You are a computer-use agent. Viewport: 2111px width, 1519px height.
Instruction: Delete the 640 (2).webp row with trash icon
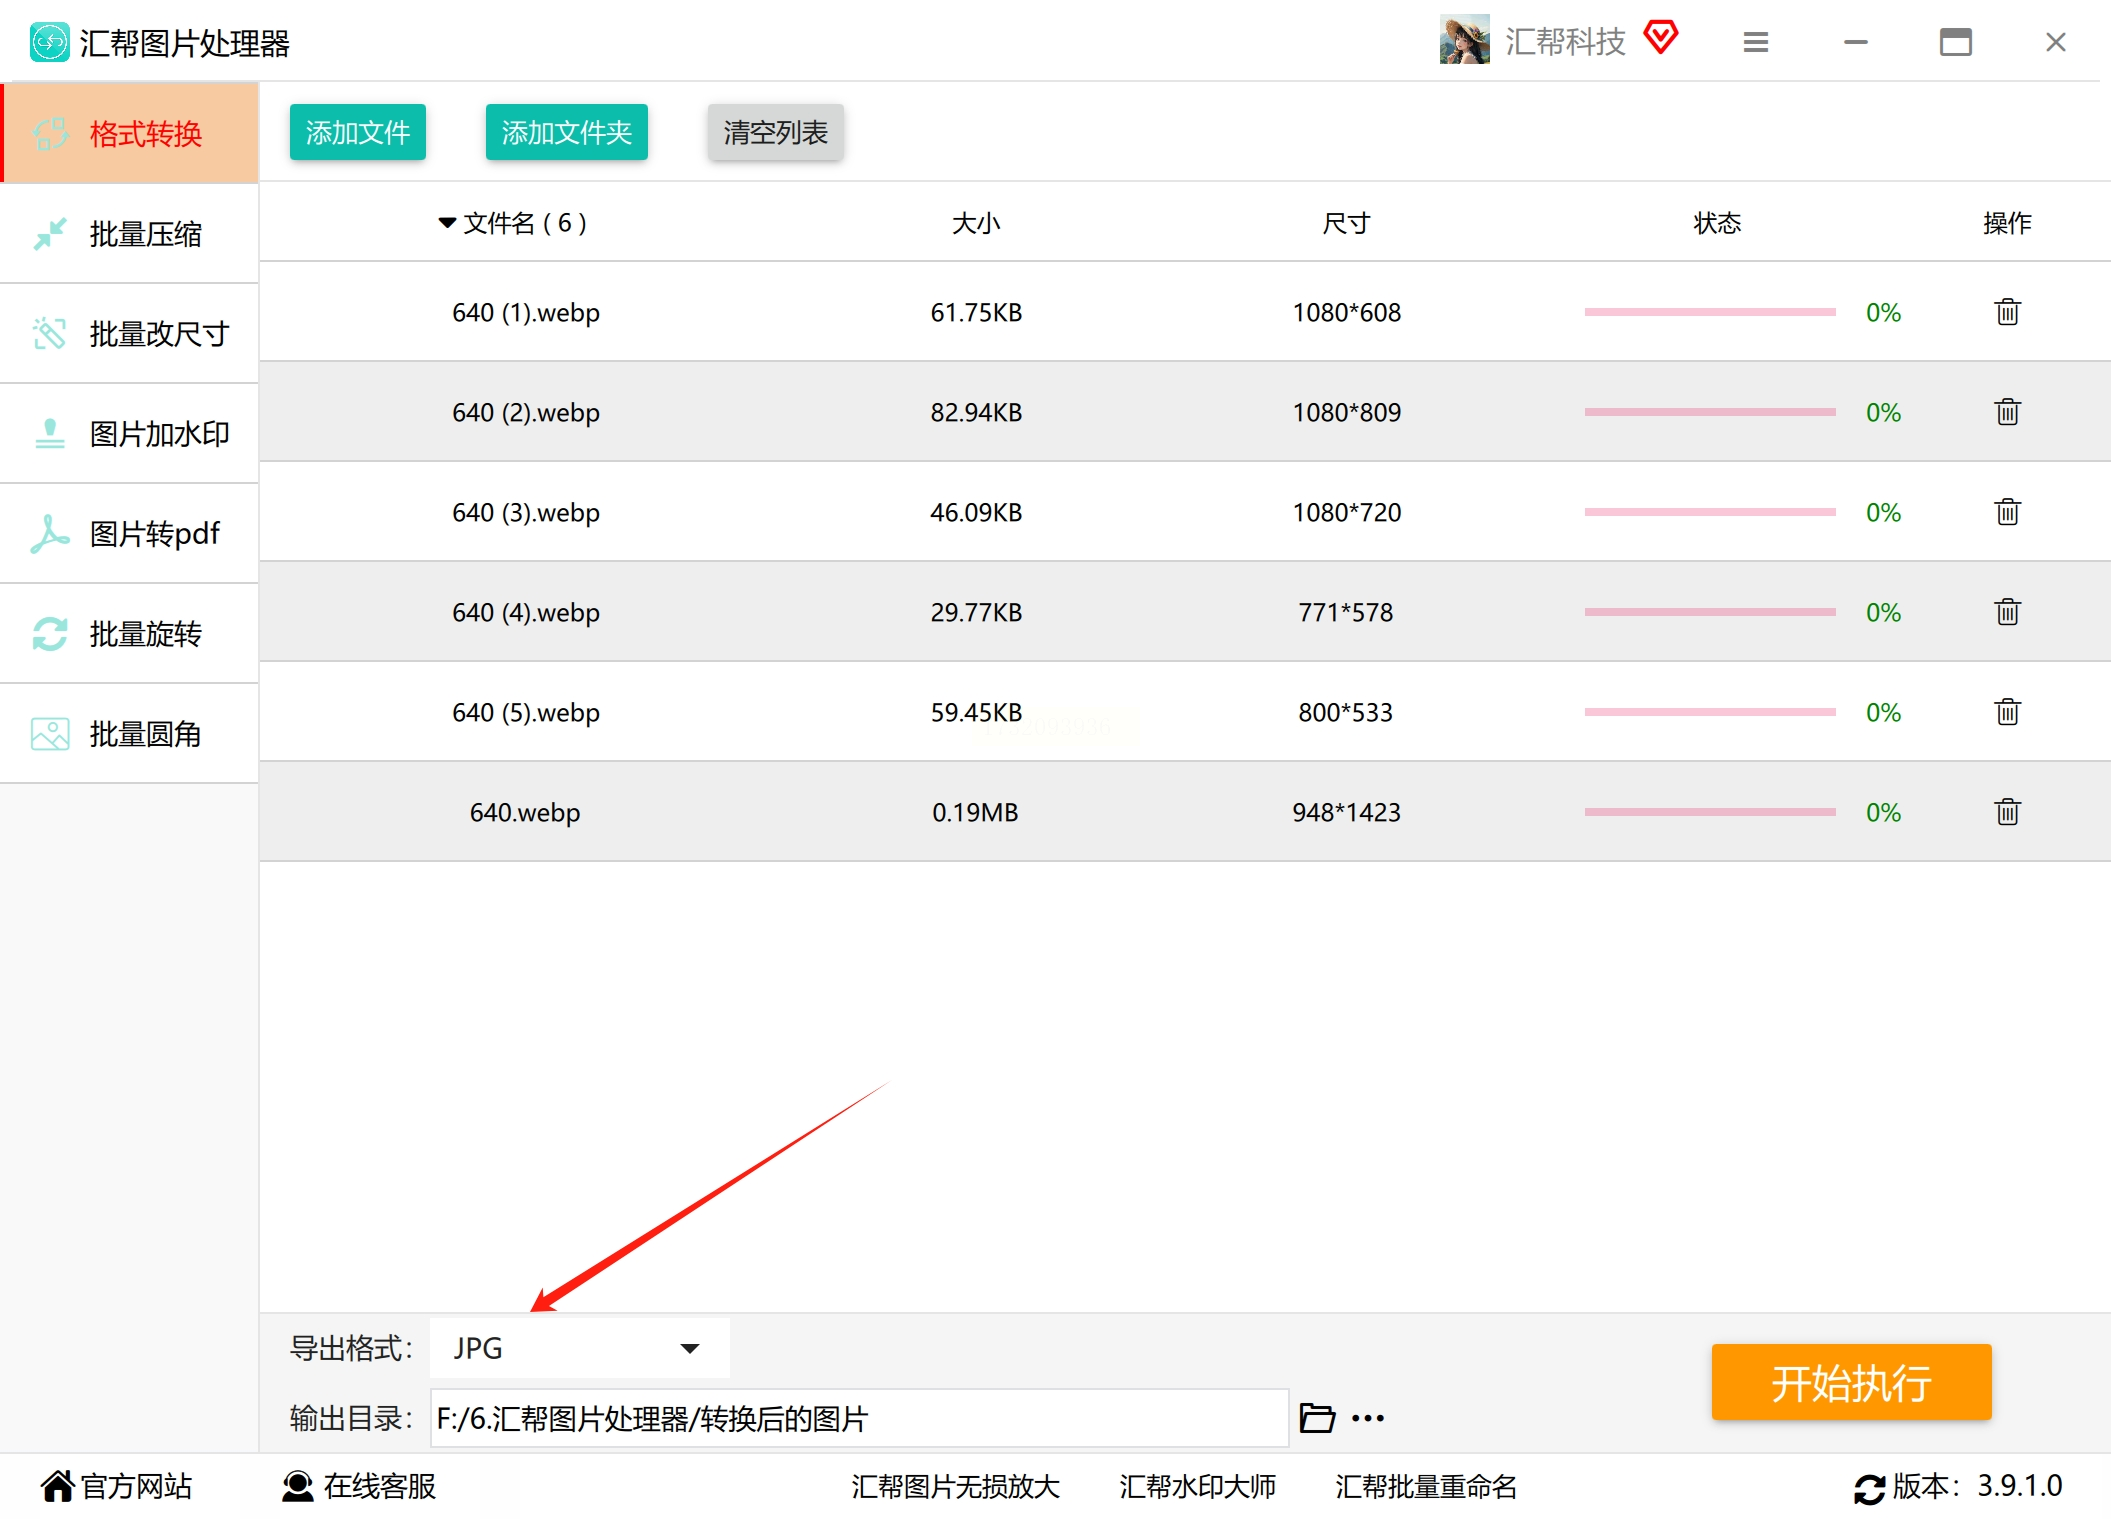2007,412
